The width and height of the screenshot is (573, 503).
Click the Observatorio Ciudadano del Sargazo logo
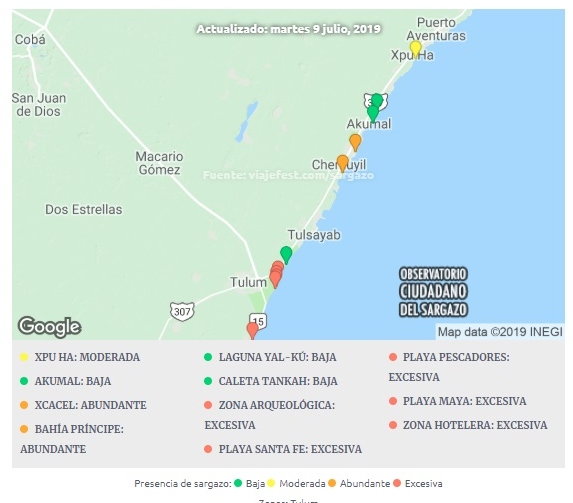(x=433, y=292)
